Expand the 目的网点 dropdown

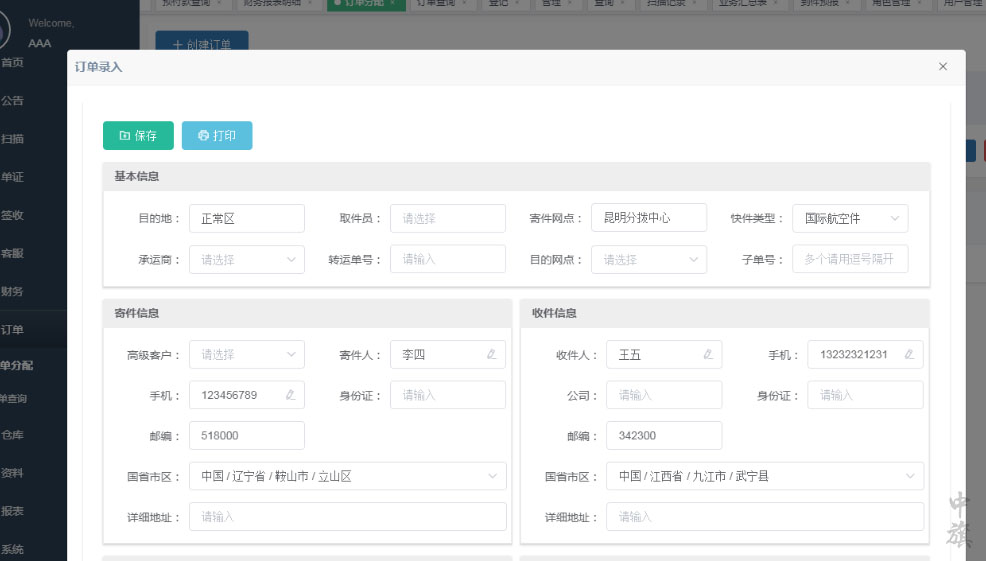648,259
